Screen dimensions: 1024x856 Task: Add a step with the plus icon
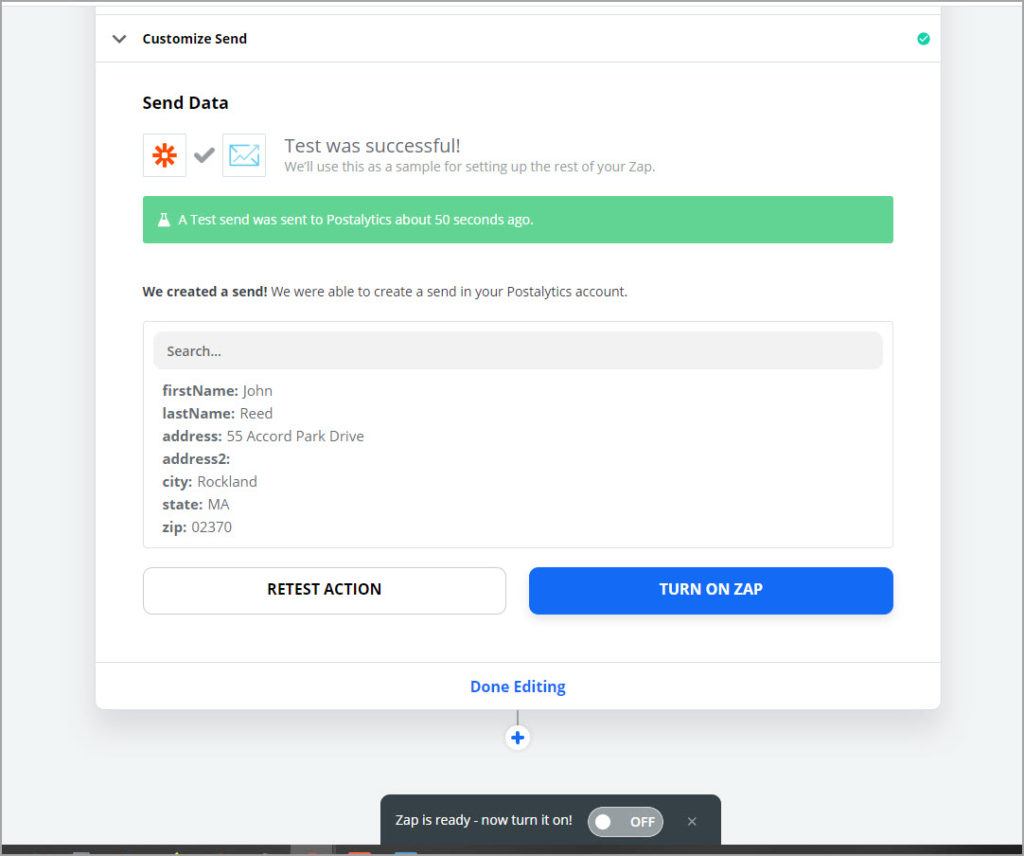coord(517,738)
